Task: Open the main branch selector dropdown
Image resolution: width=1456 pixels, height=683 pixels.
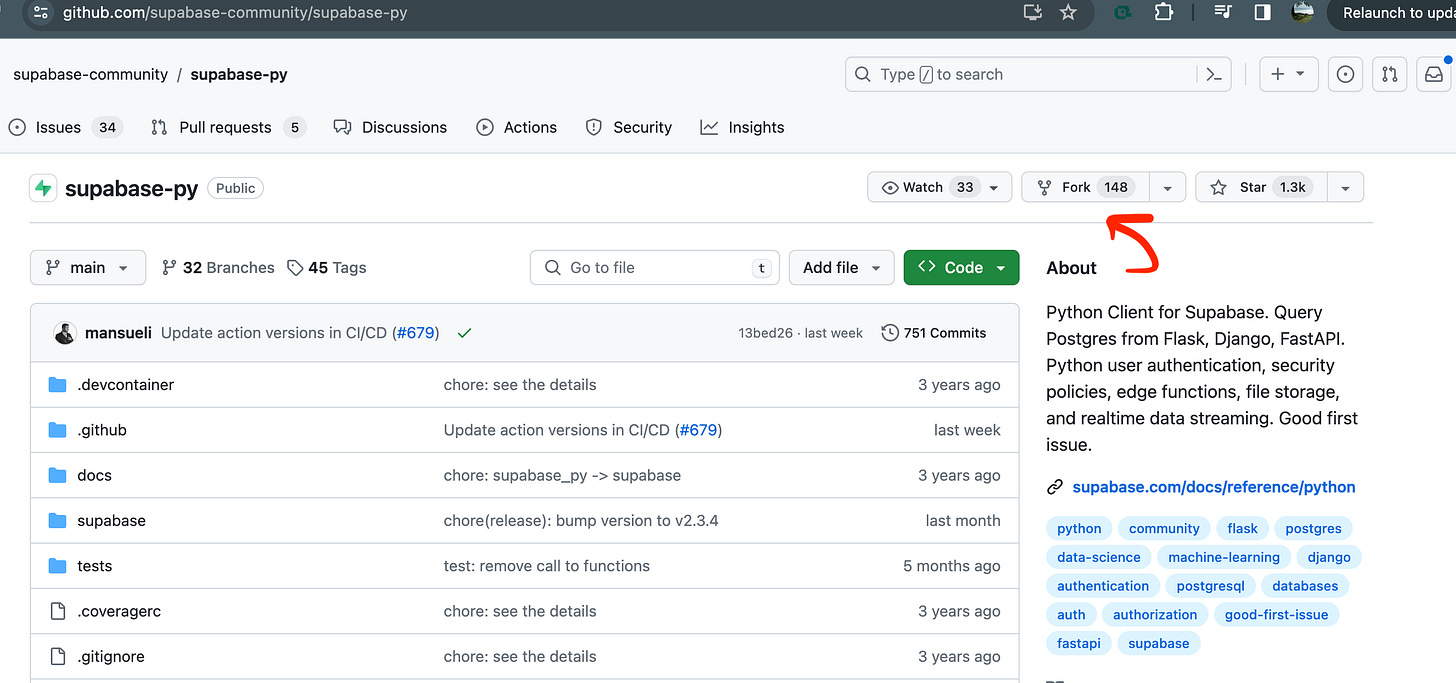Action: 88,267
